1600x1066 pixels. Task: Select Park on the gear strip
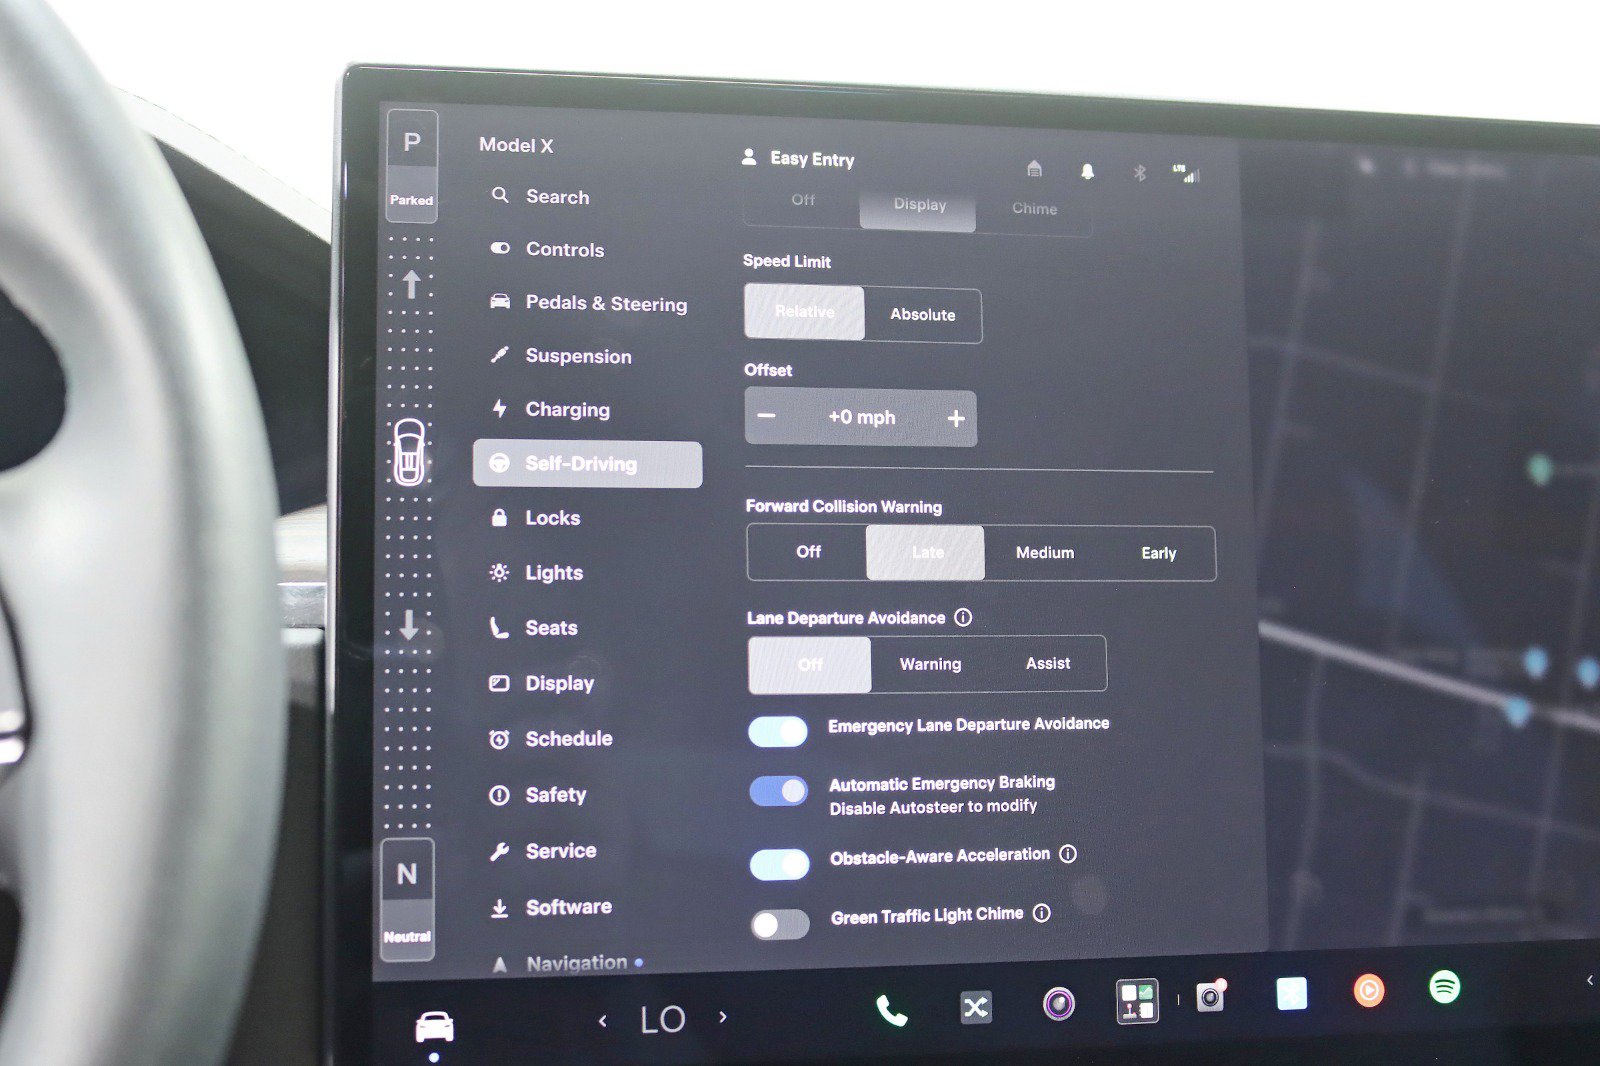point(412,166)
